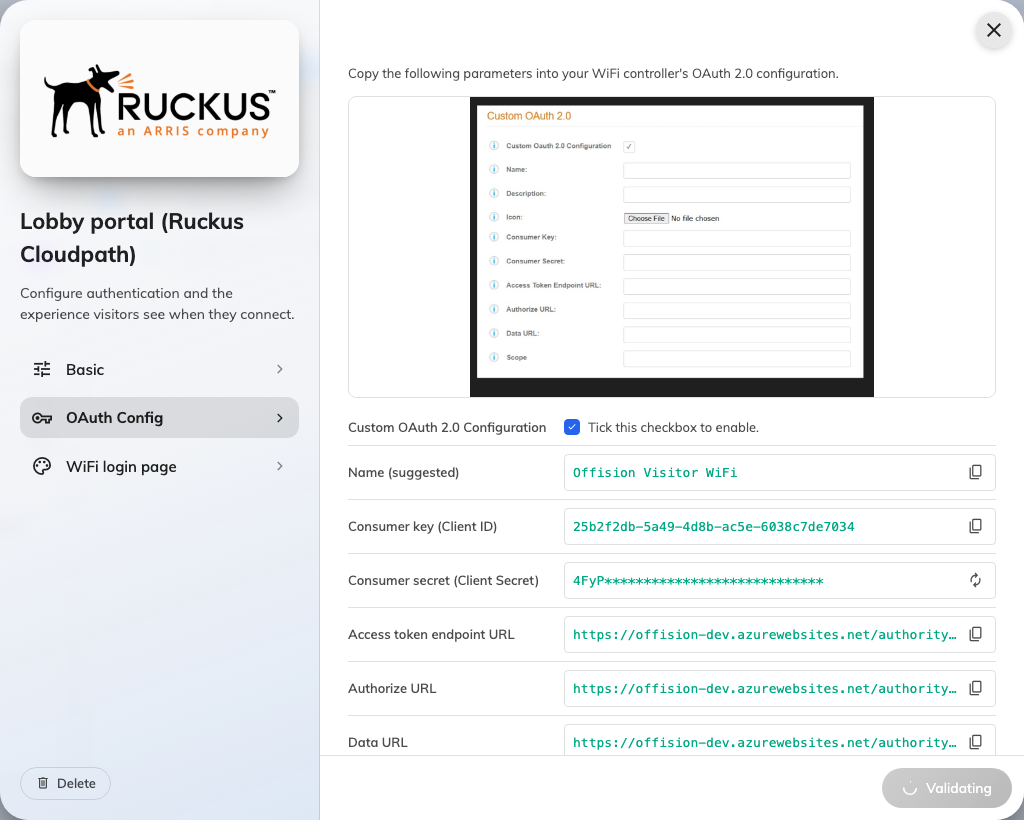Click the OAuth Config key icon
Viewport: 1024px width, 820px height.
point(42,418)
